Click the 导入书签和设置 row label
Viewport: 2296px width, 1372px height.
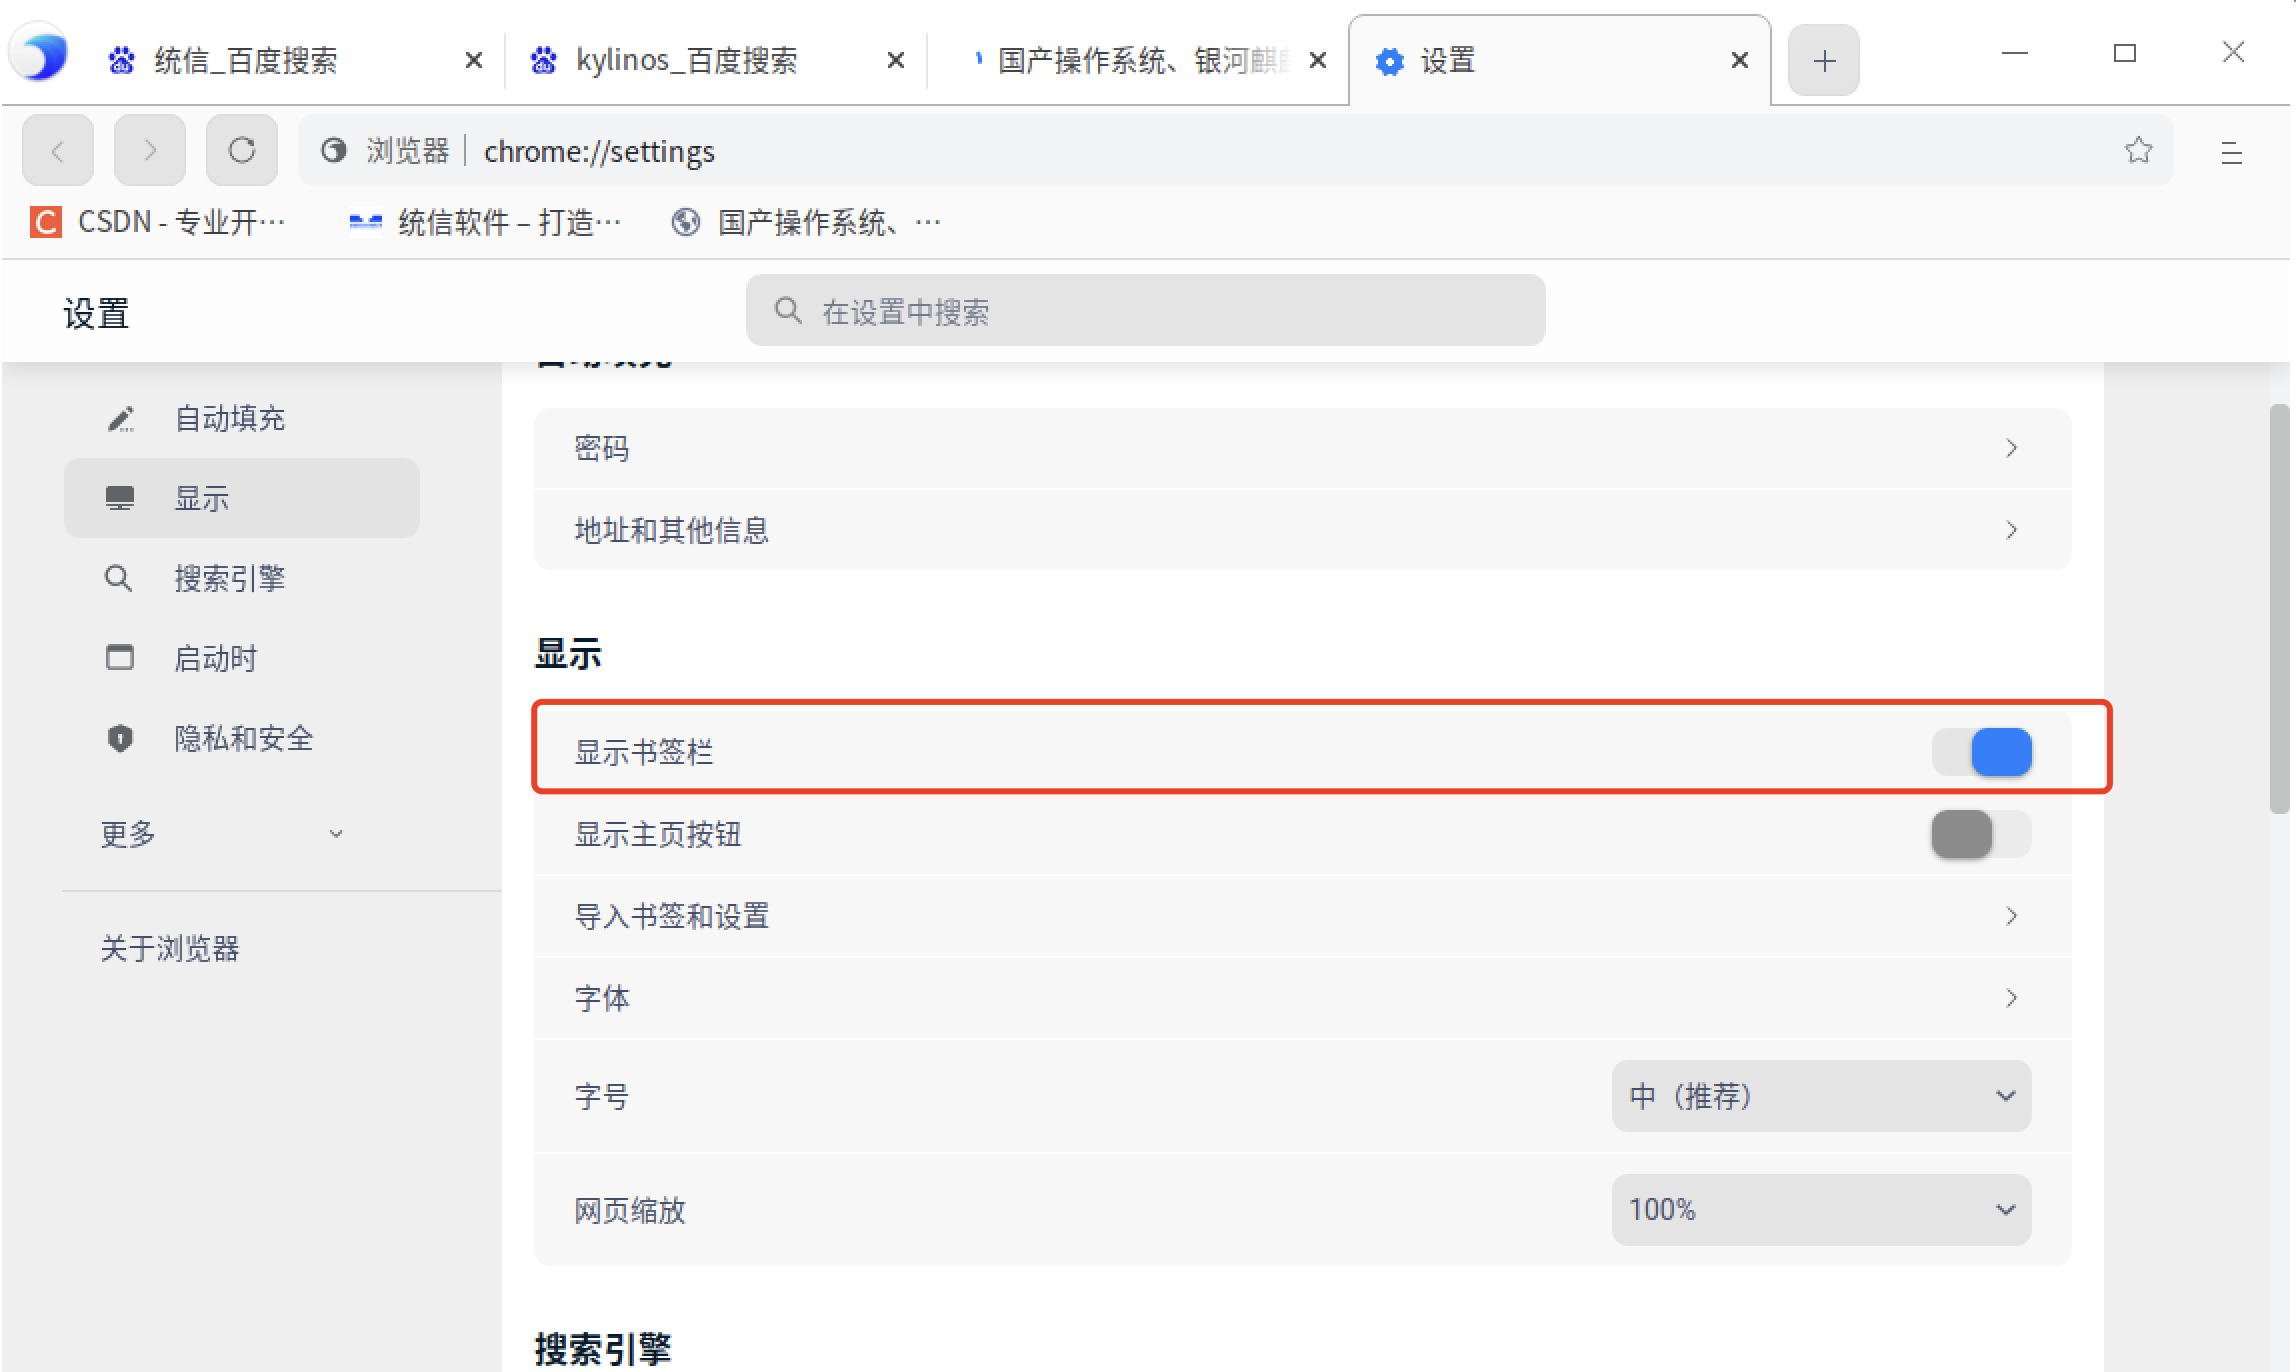point(672,916)
